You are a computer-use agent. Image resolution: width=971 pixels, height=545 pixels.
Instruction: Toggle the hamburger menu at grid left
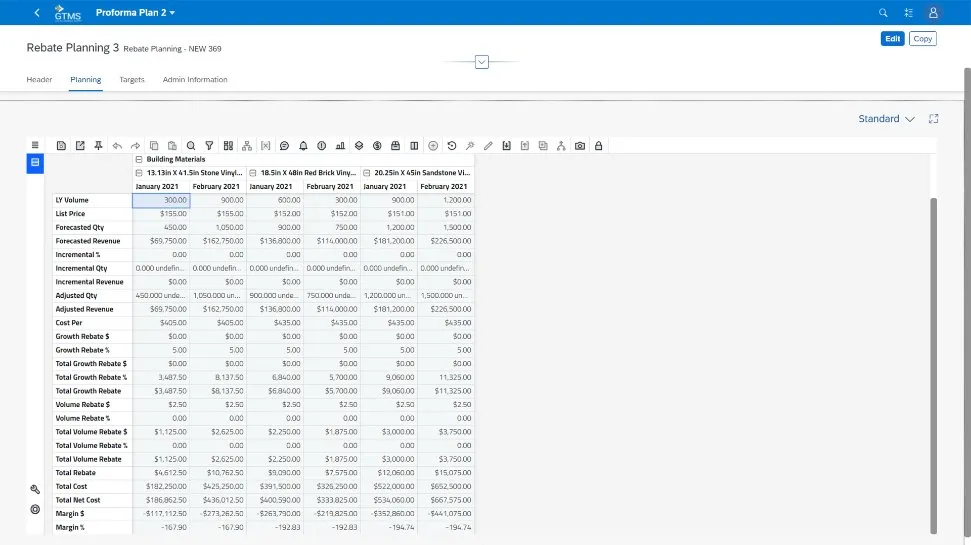point(35,146)
